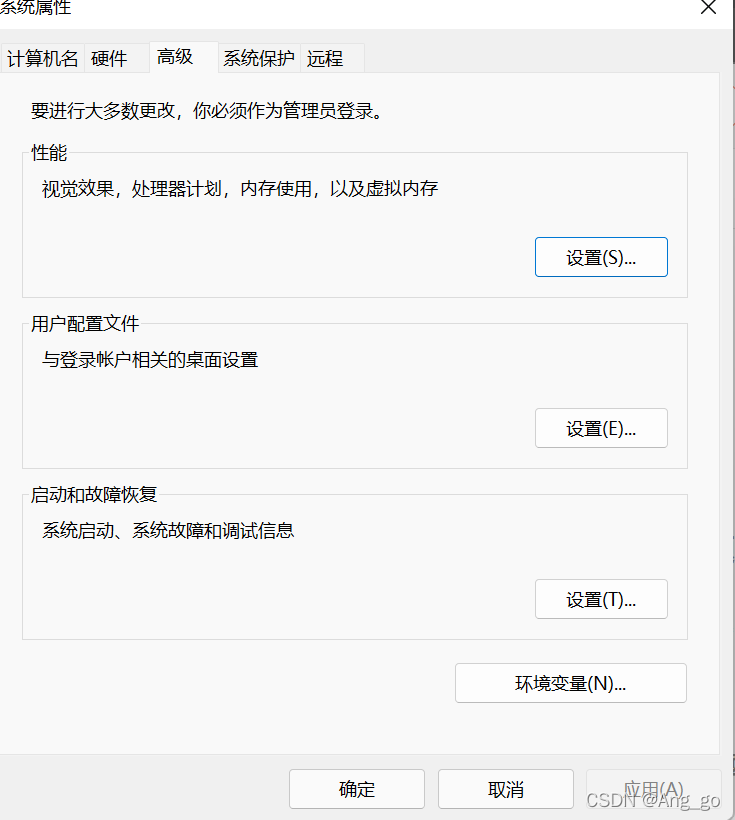
Task: Open the 远程 tab
Action: coord(325,58)
